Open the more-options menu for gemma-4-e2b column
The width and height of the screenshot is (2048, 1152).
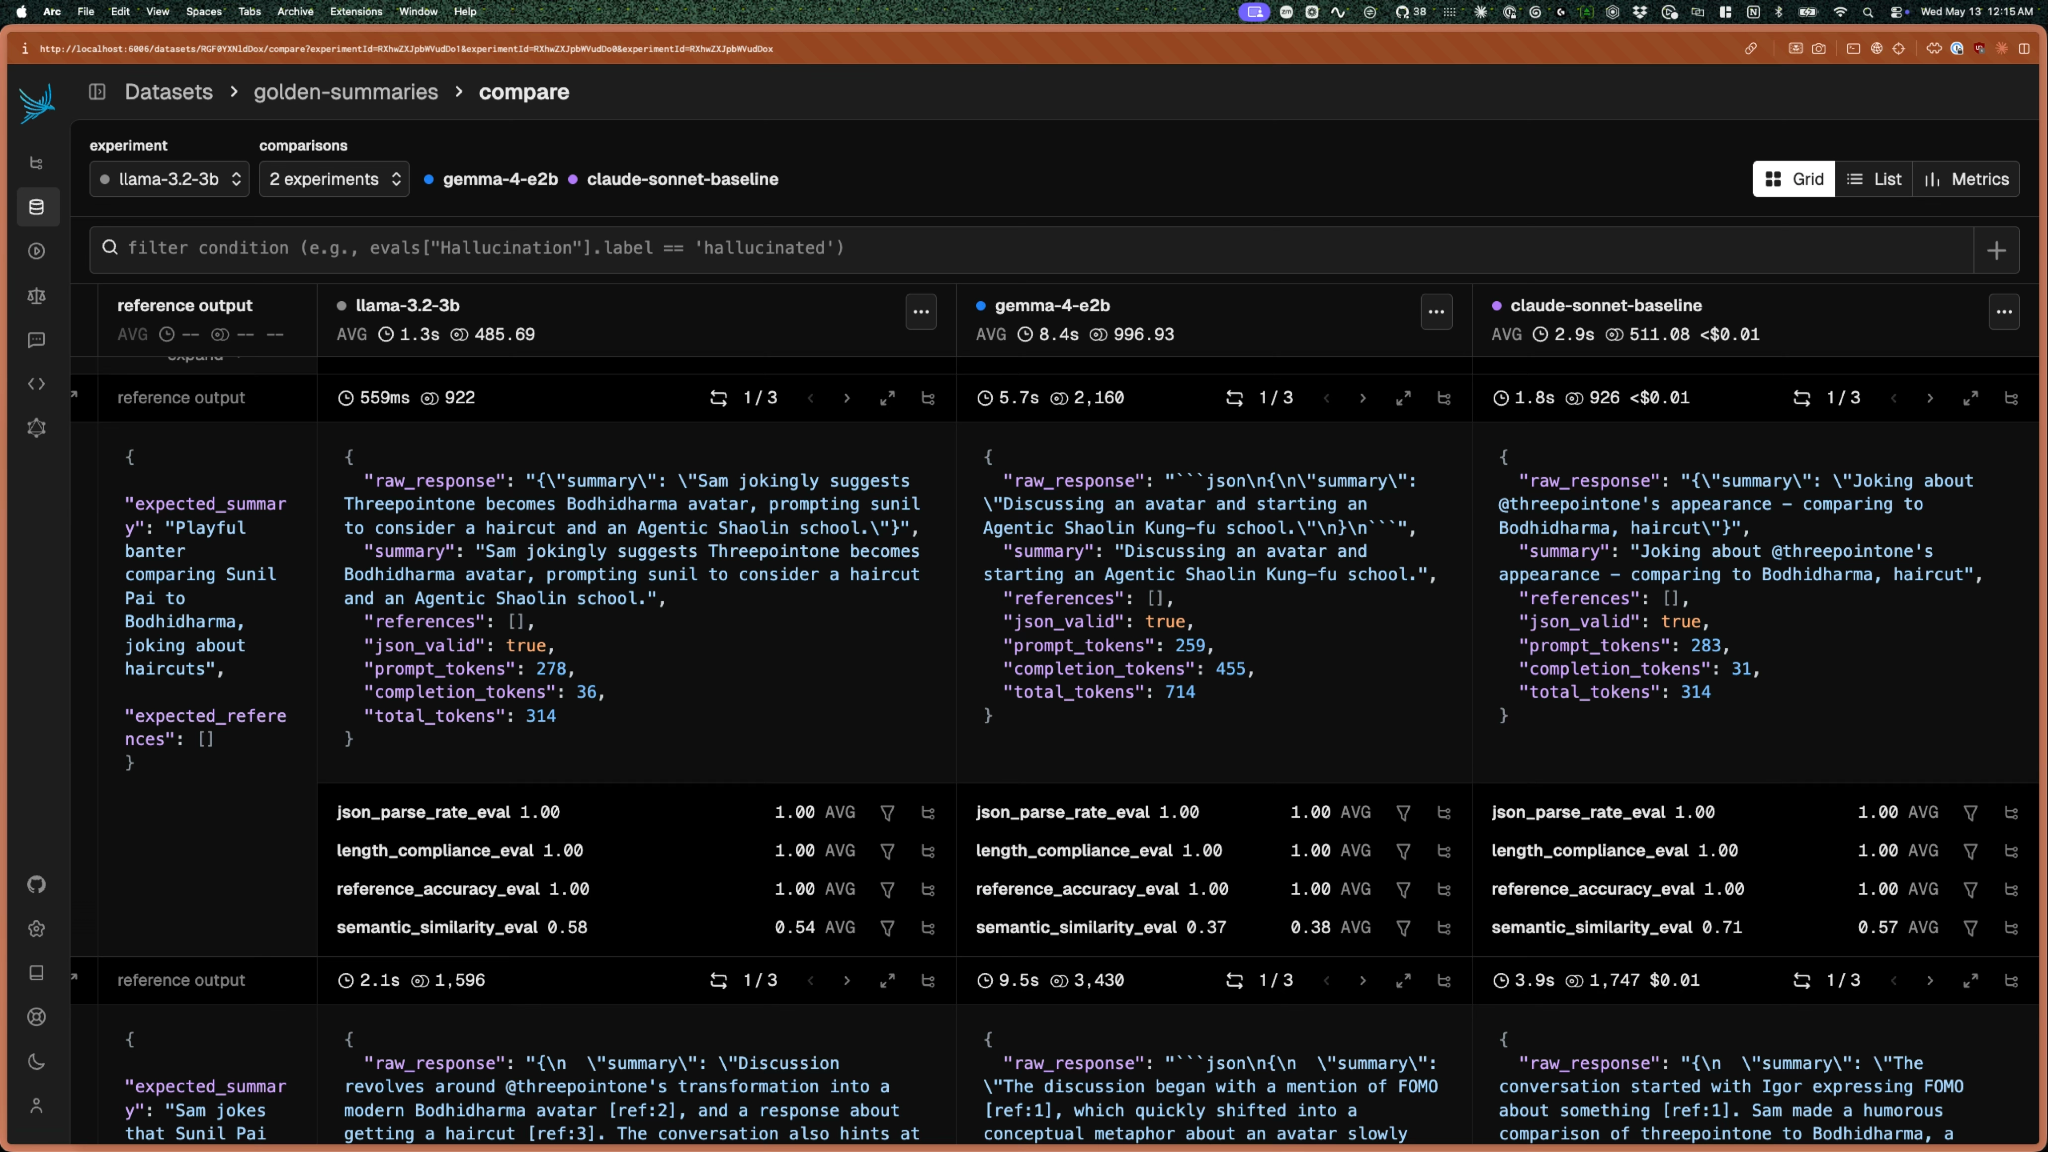tap(1436, 312)
